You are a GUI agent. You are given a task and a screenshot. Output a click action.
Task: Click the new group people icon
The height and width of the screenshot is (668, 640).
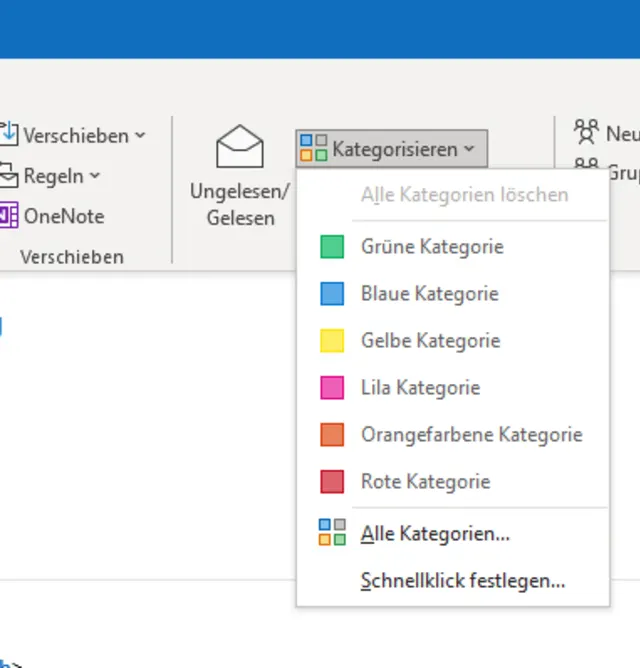pos(586,131)
